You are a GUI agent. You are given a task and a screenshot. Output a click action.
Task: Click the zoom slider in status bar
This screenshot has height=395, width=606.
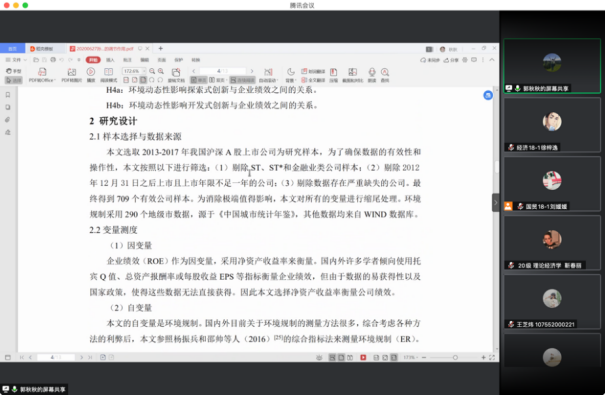pyautogui.click(x=455, y=358)
